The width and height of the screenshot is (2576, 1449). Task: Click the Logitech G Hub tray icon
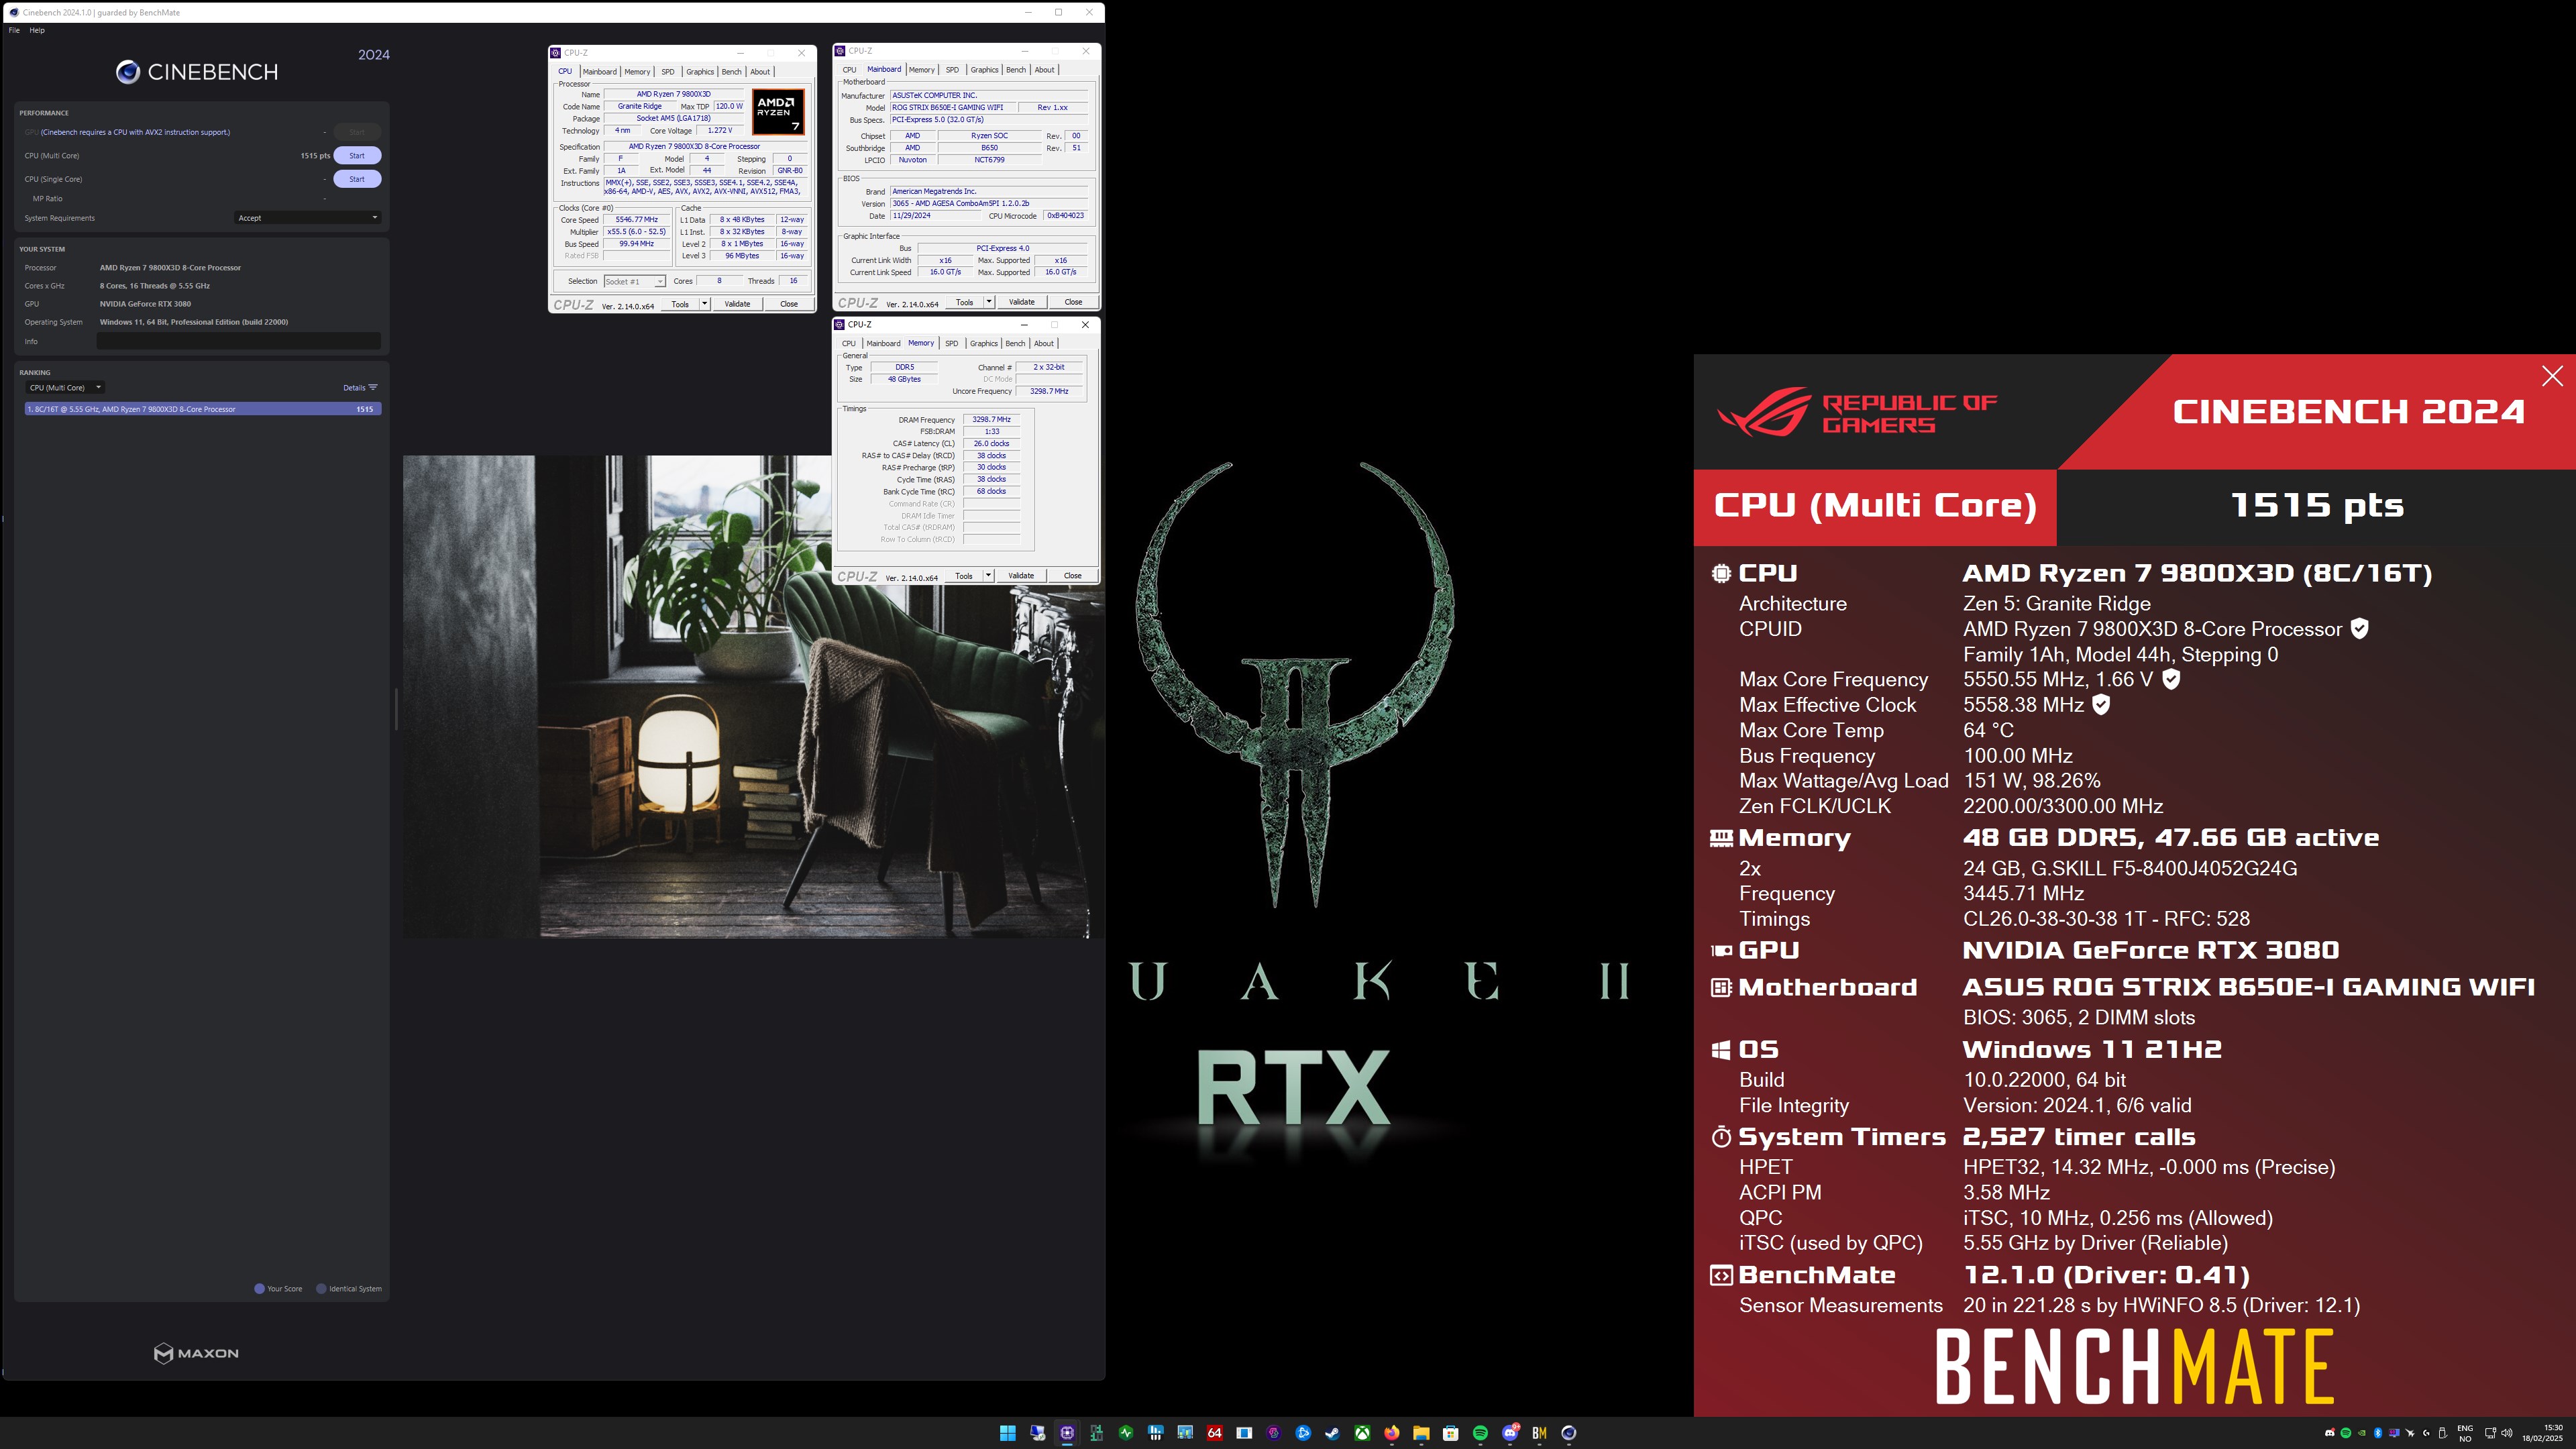(2426, 1433)
